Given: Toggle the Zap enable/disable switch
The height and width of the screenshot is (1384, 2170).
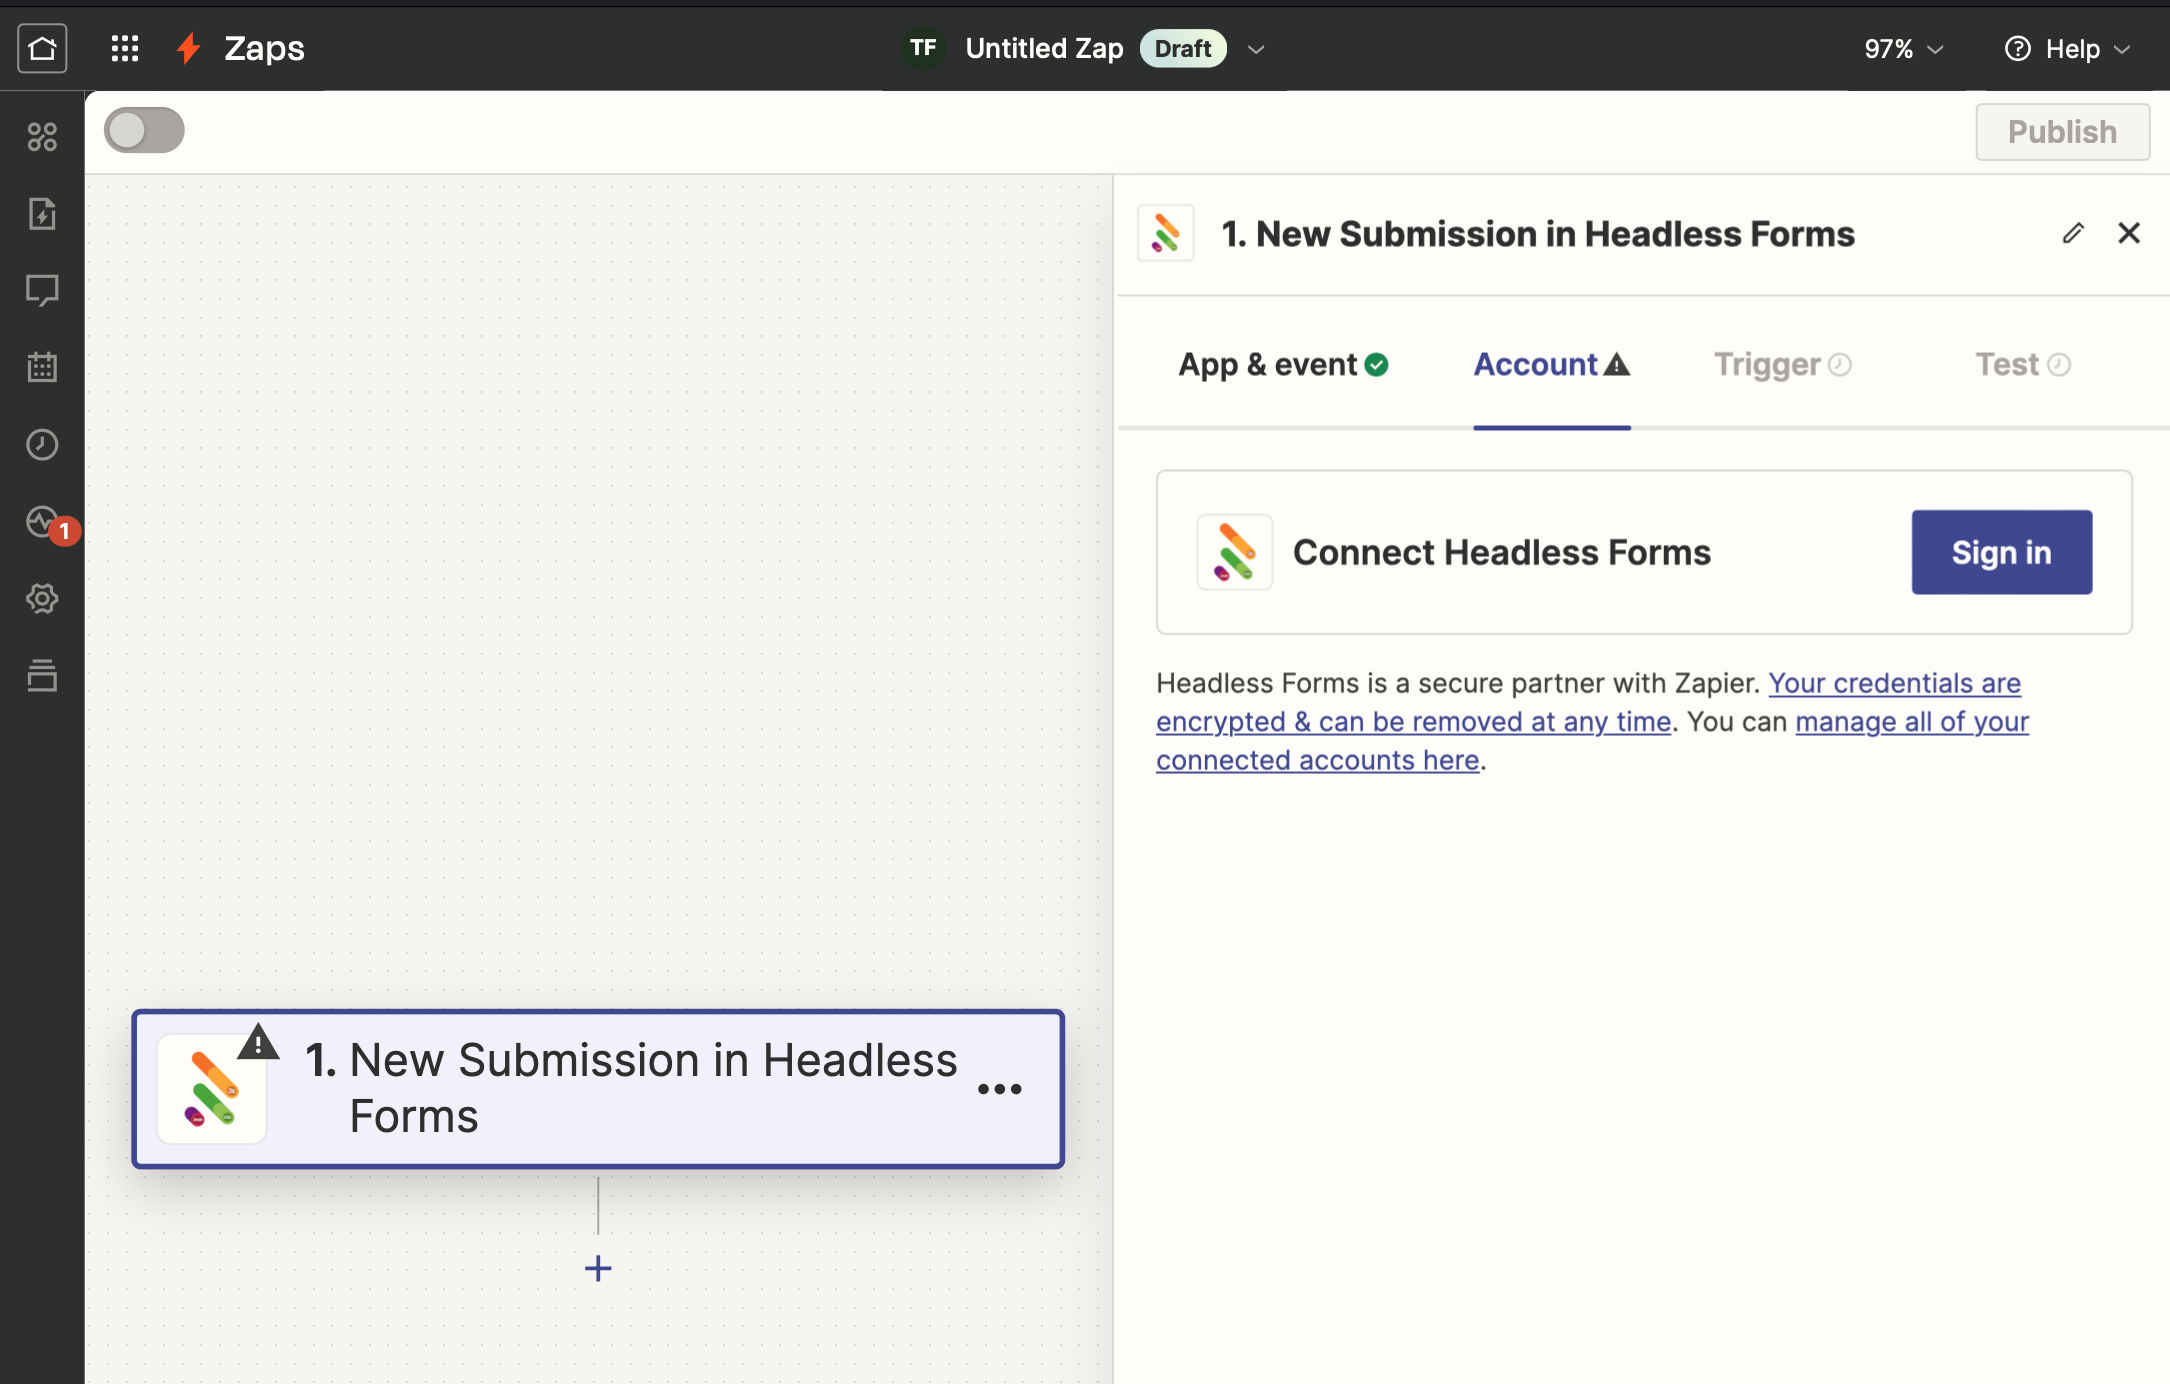Looking at the screenshot, I should [x=144, y=130].
